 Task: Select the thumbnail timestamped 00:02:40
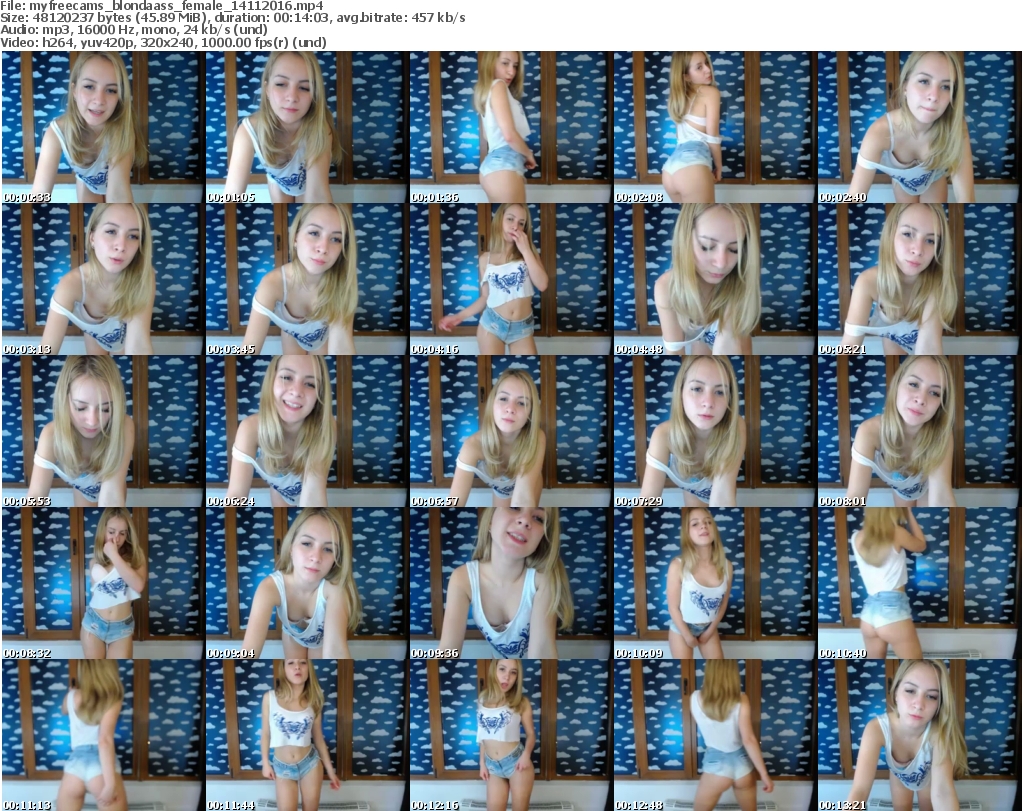[918, 127]
